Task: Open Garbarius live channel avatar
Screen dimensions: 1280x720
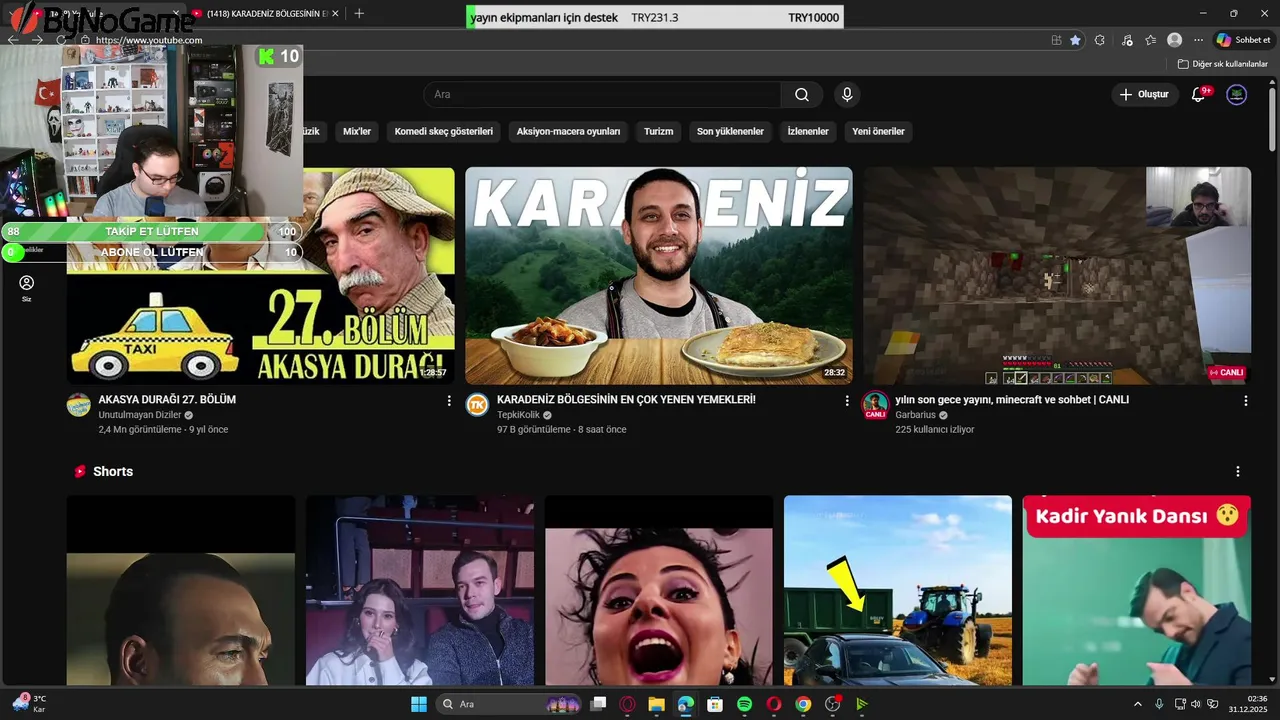Action: coord(875,404)
